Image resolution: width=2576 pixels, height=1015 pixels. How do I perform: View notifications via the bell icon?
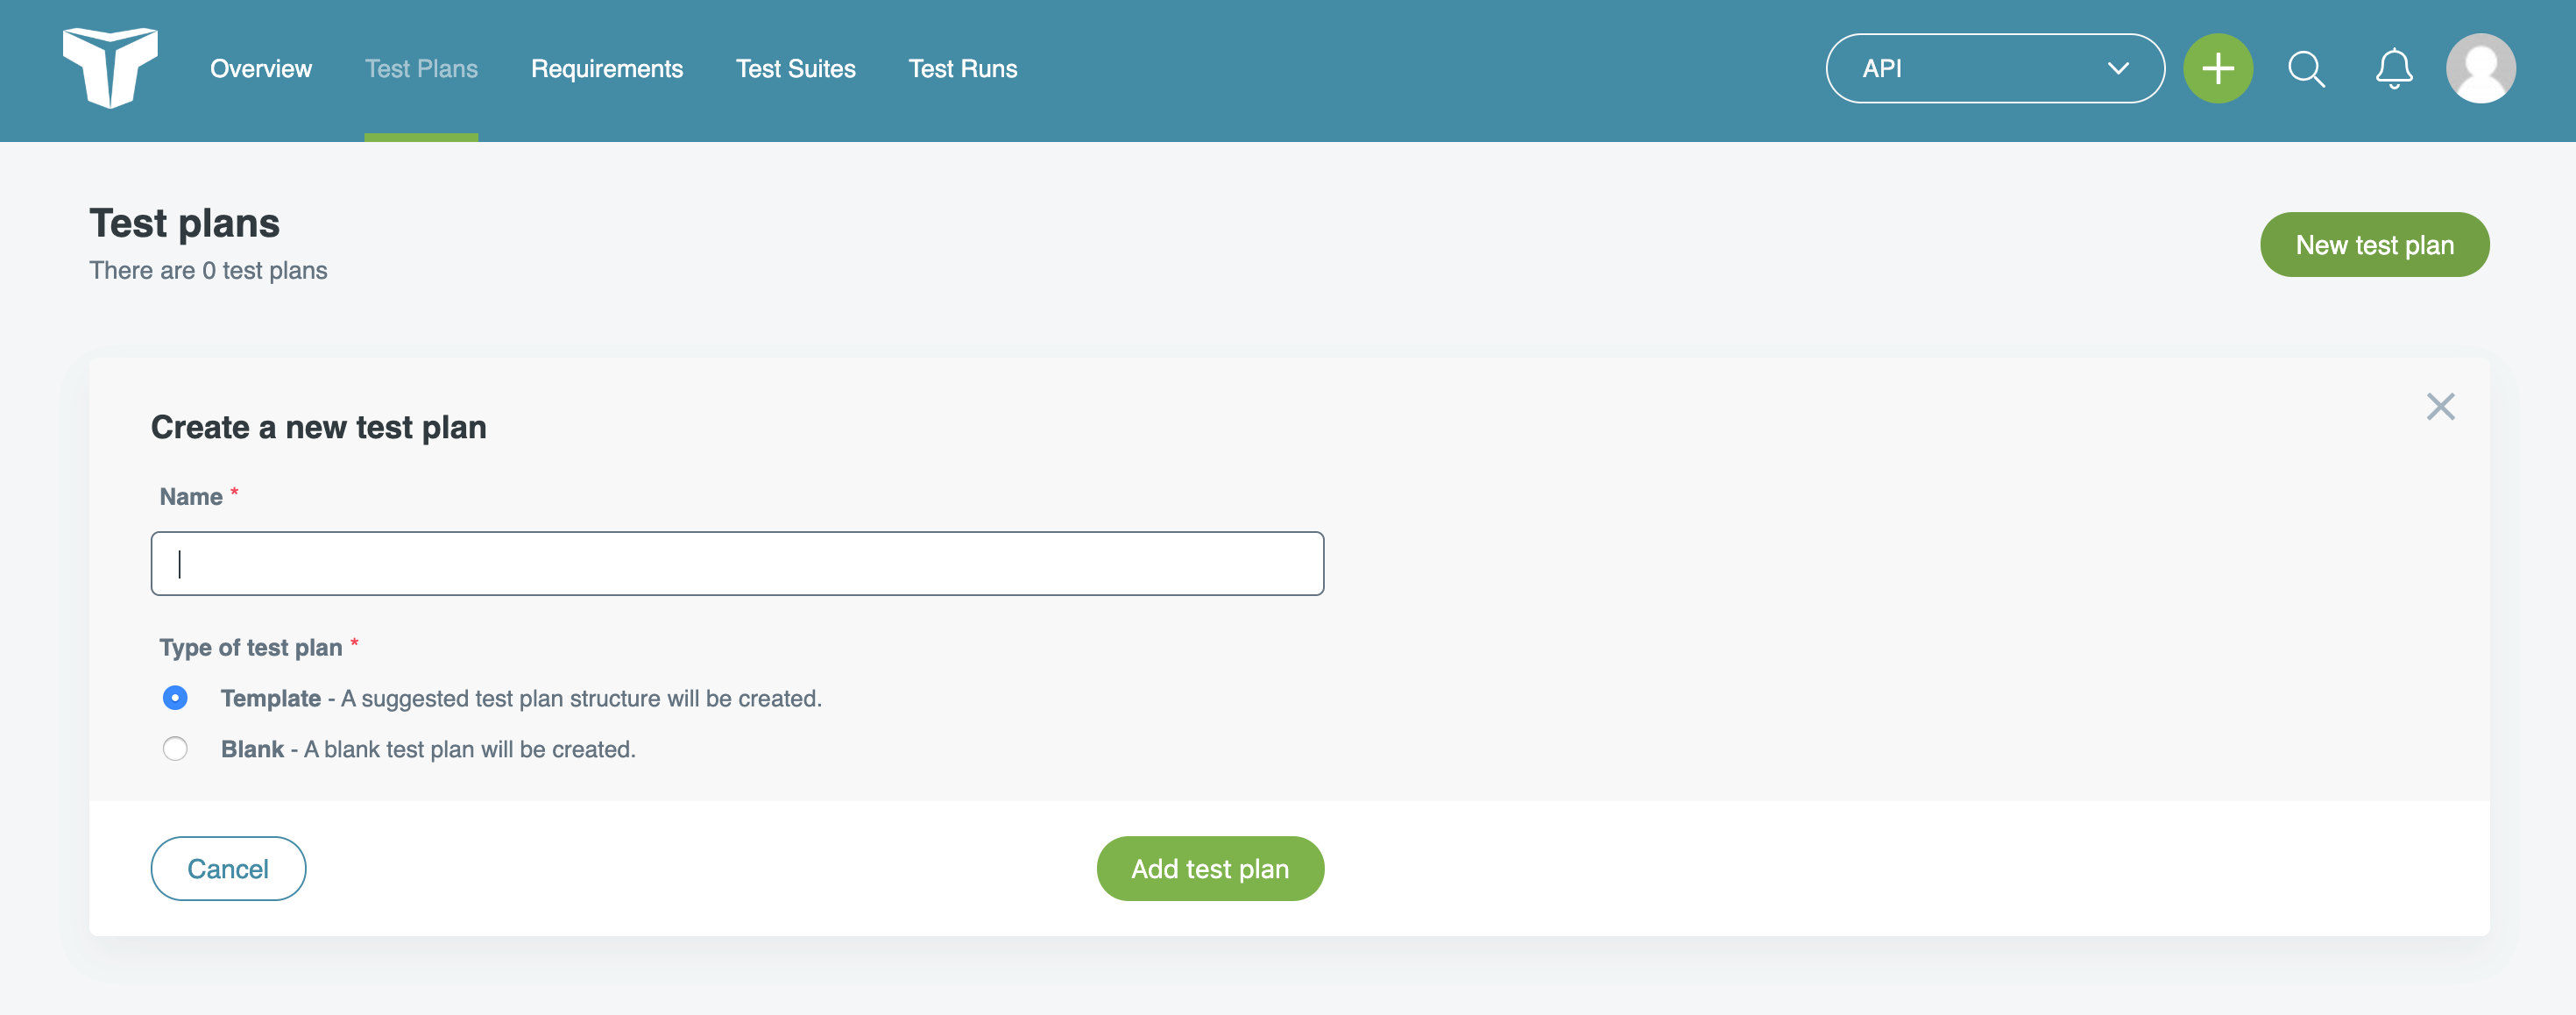[x=2393, y=68]
